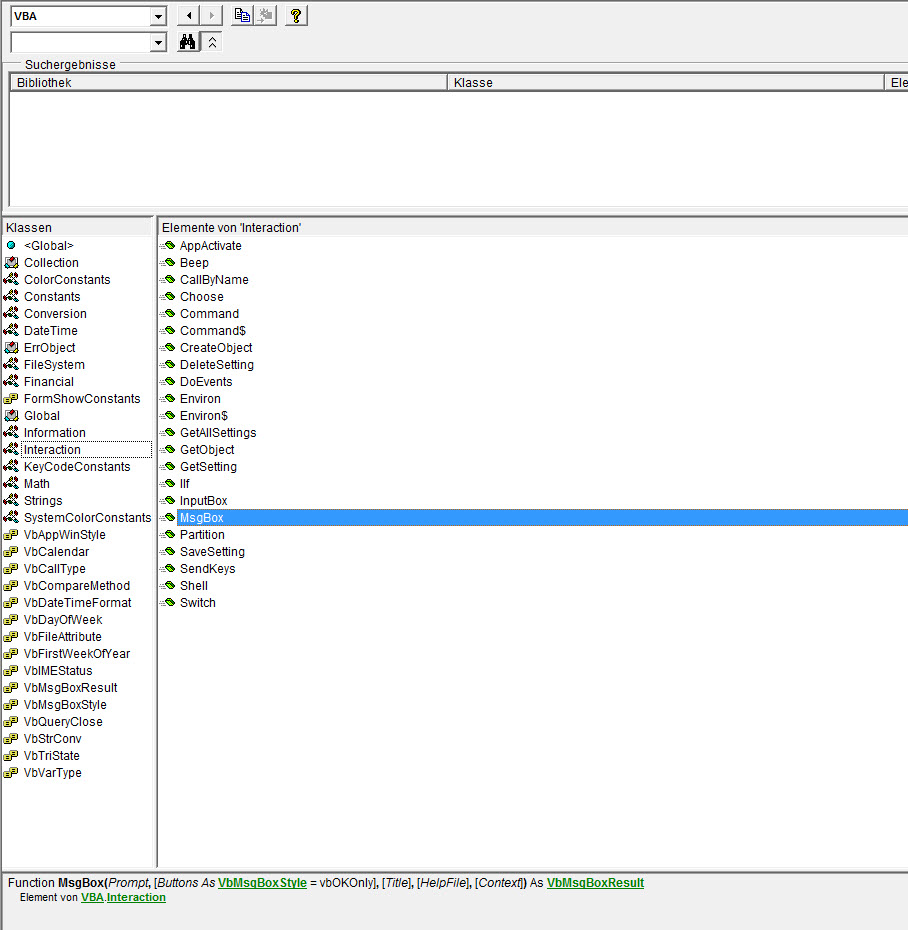Click the Bibliothek column header
Screen dimensions: 908x930
pos(228,83)
